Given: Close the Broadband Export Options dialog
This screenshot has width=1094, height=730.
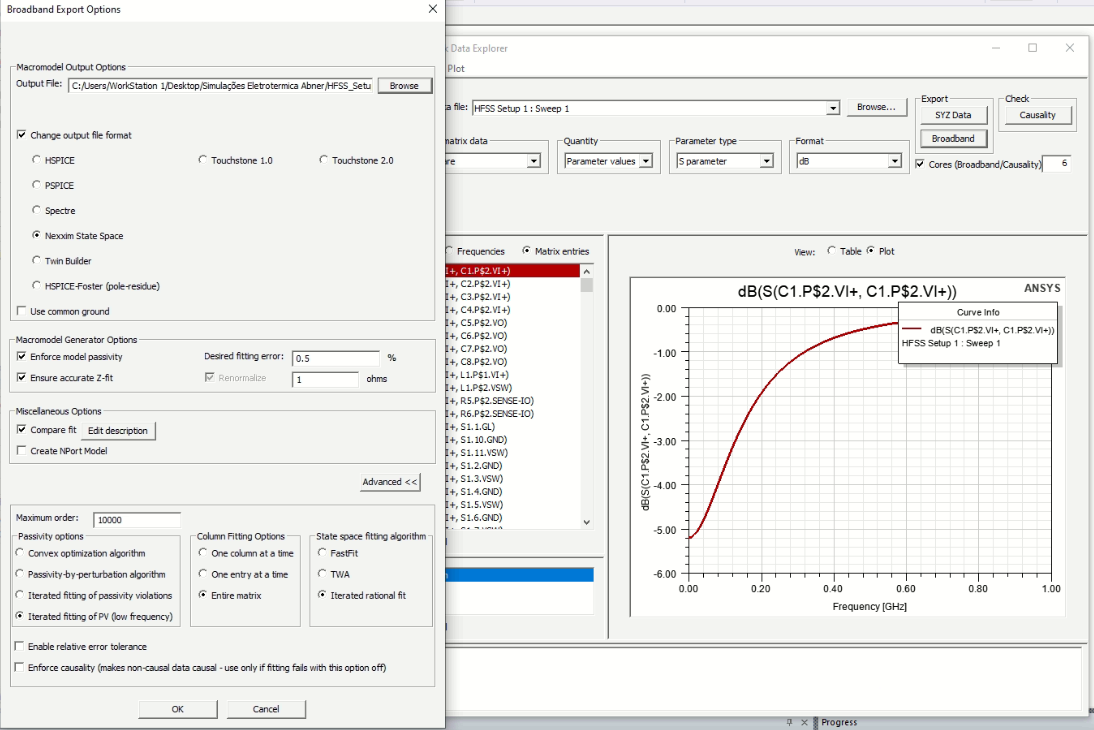Looking at the screenshot, I should 432,9.
